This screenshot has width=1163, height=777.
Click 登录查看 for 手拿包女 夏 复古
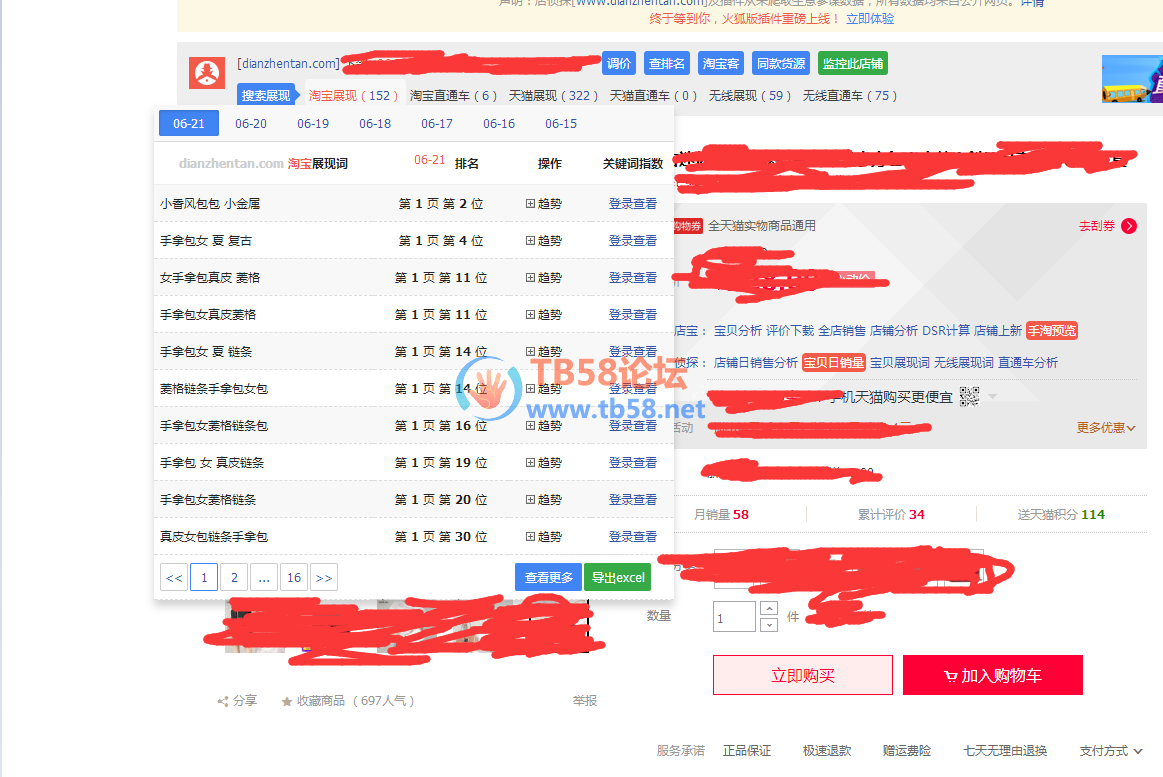point(633,241)
